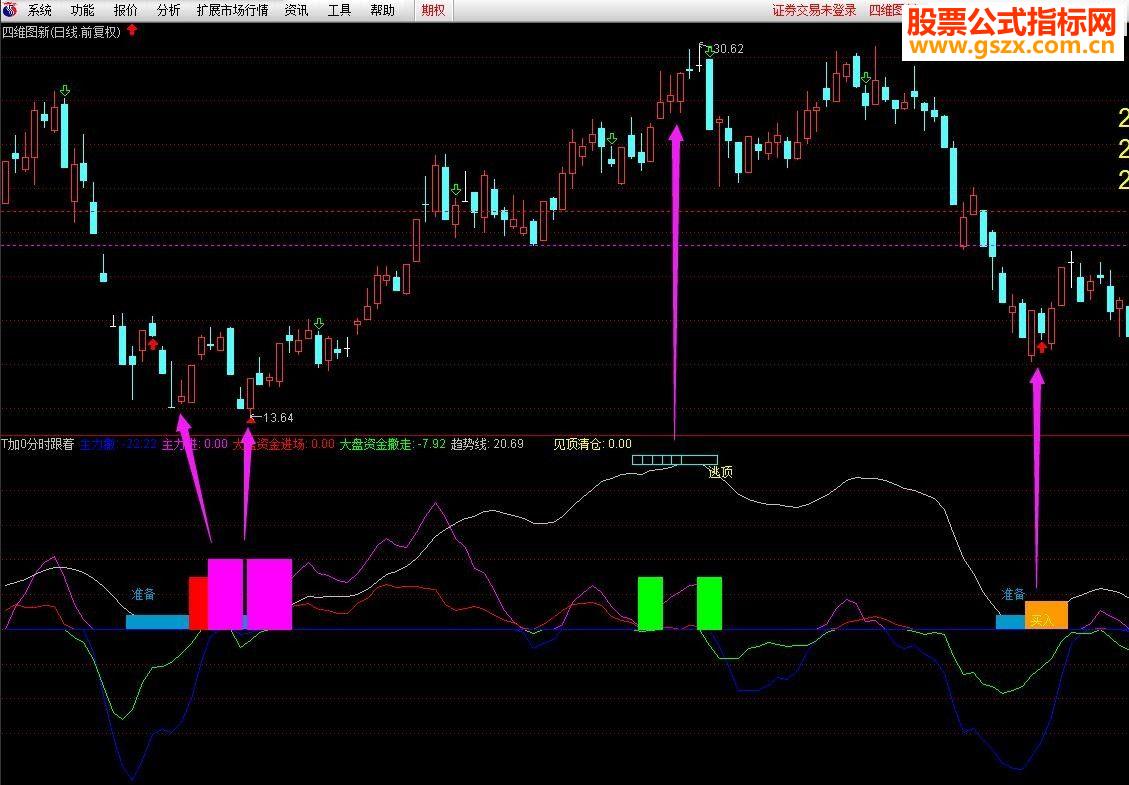Click the red up-arrow marker above the orange 买入 bar
The height and width of the screenshot is (785, 1129).
coord(1041,348)
